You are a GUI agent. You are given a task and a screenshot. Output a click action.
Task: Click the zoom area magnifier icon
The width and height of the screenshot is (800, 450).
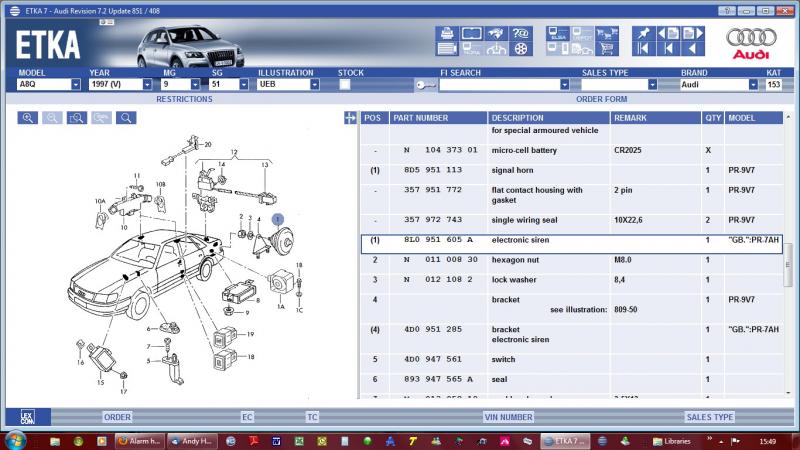(x=77, y=118)
